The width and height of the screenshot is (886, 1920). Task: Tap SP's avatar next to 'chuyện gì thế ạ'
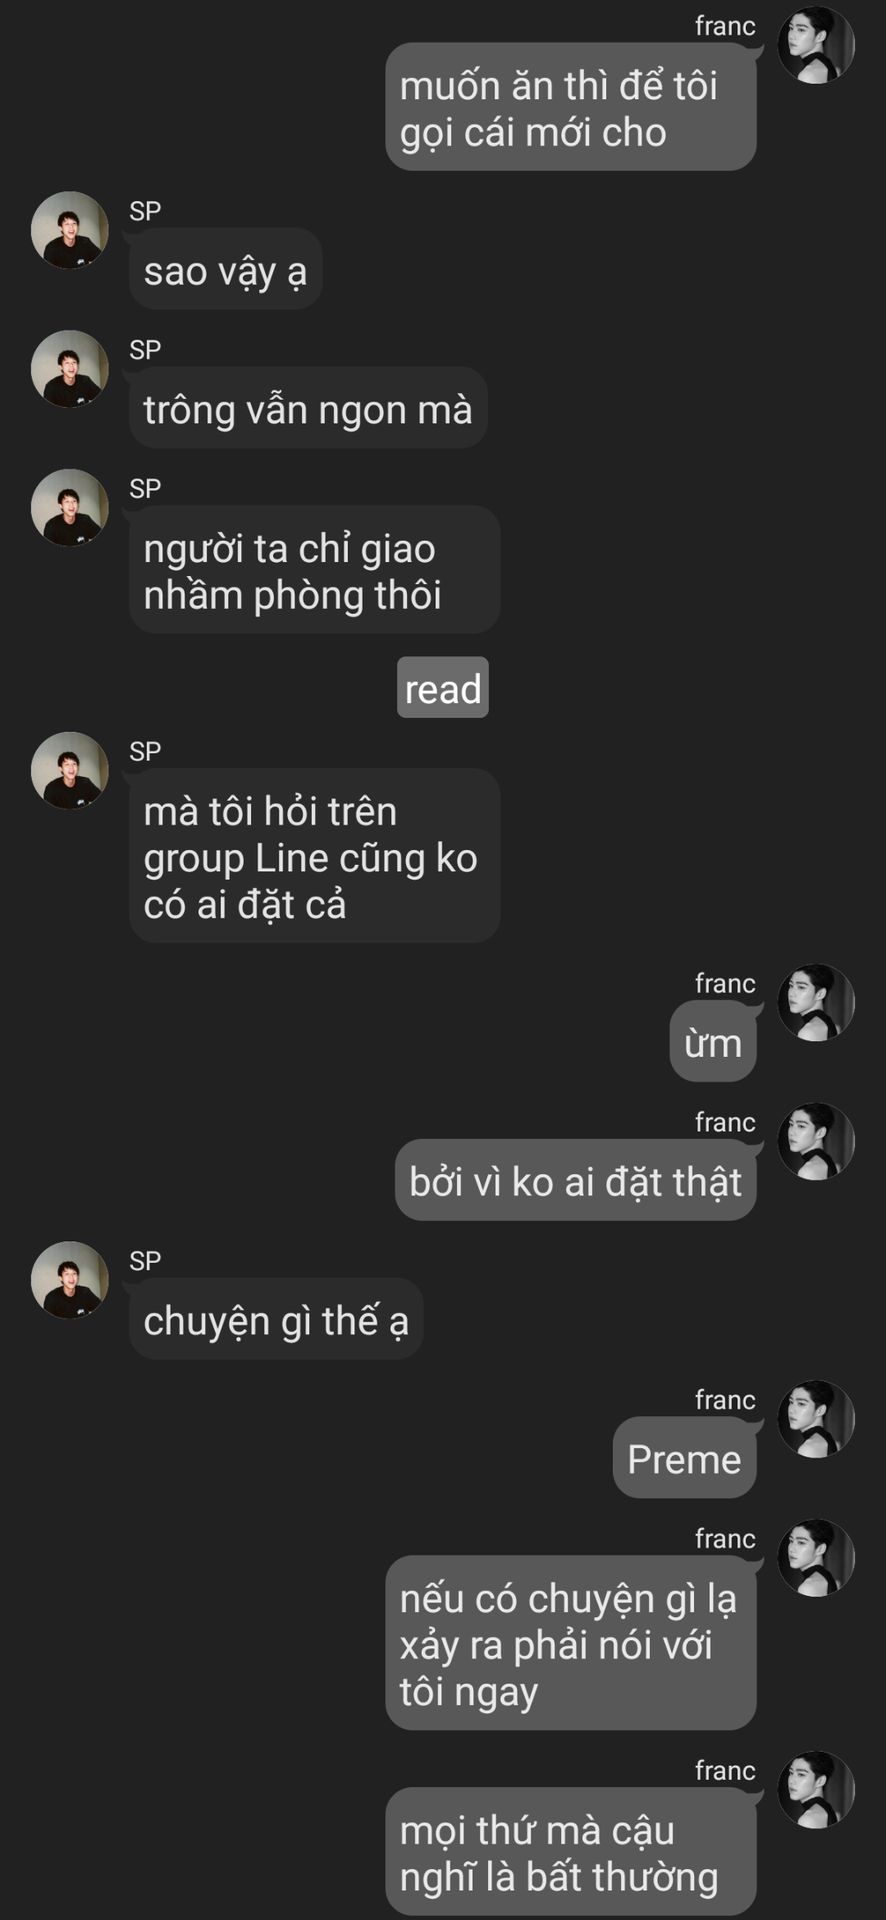click(x=70, y=1280)
